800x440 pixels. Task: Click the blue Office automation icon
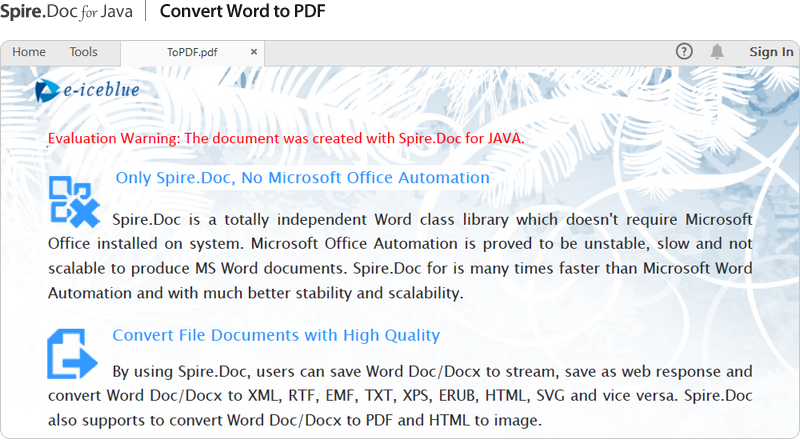(74, 200)
